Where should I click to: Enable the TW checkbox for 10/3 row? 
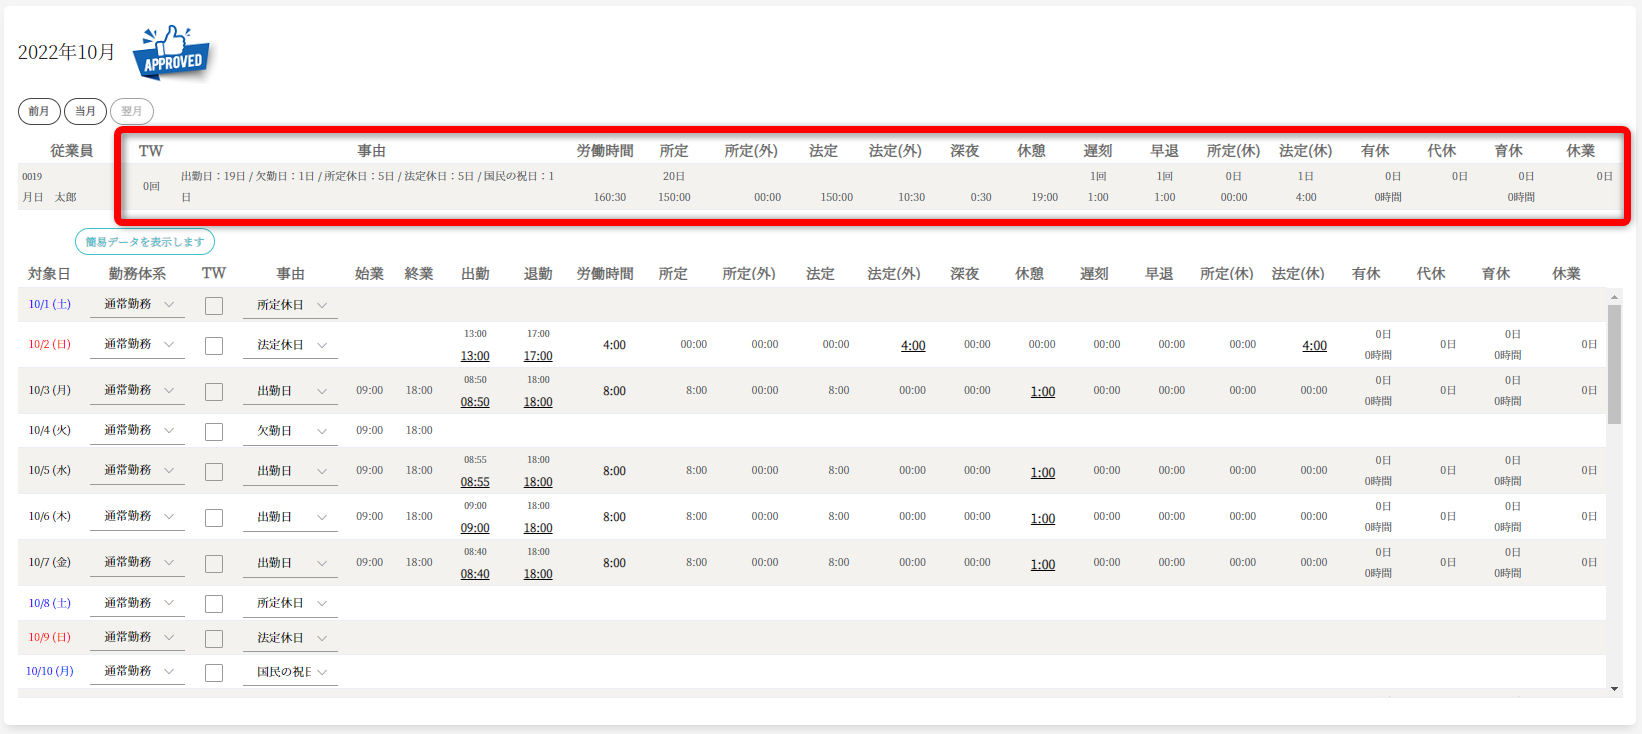coord(214,392)
